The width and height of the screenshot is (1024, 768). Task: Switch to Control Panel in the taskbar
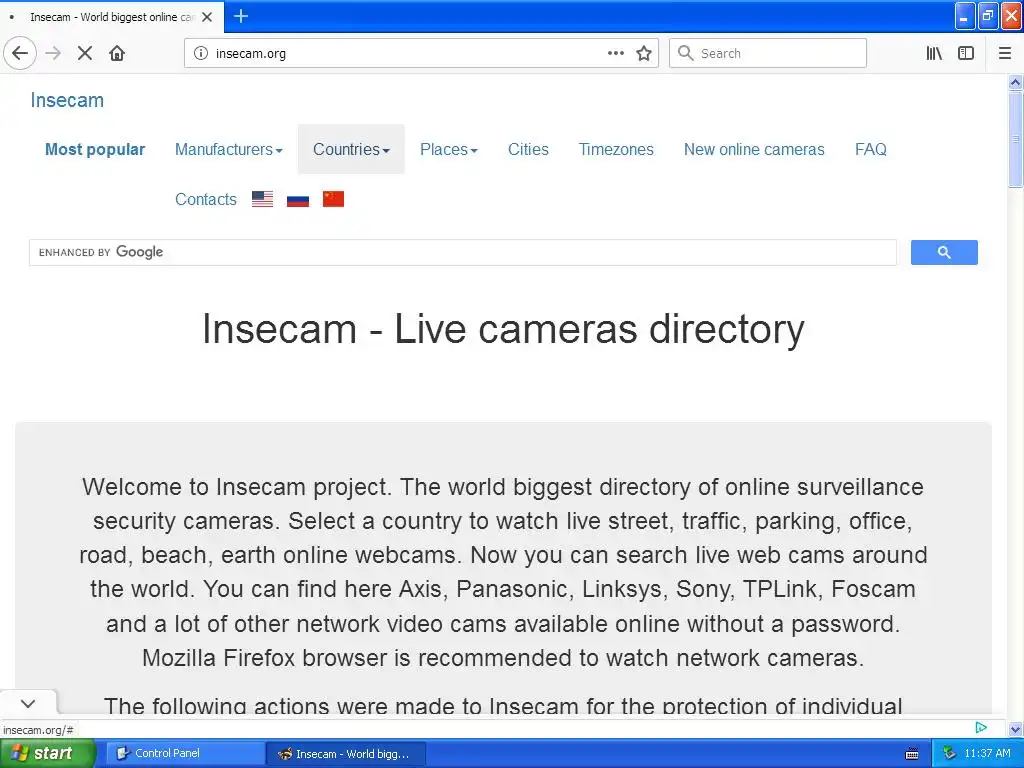coord(185,754)
